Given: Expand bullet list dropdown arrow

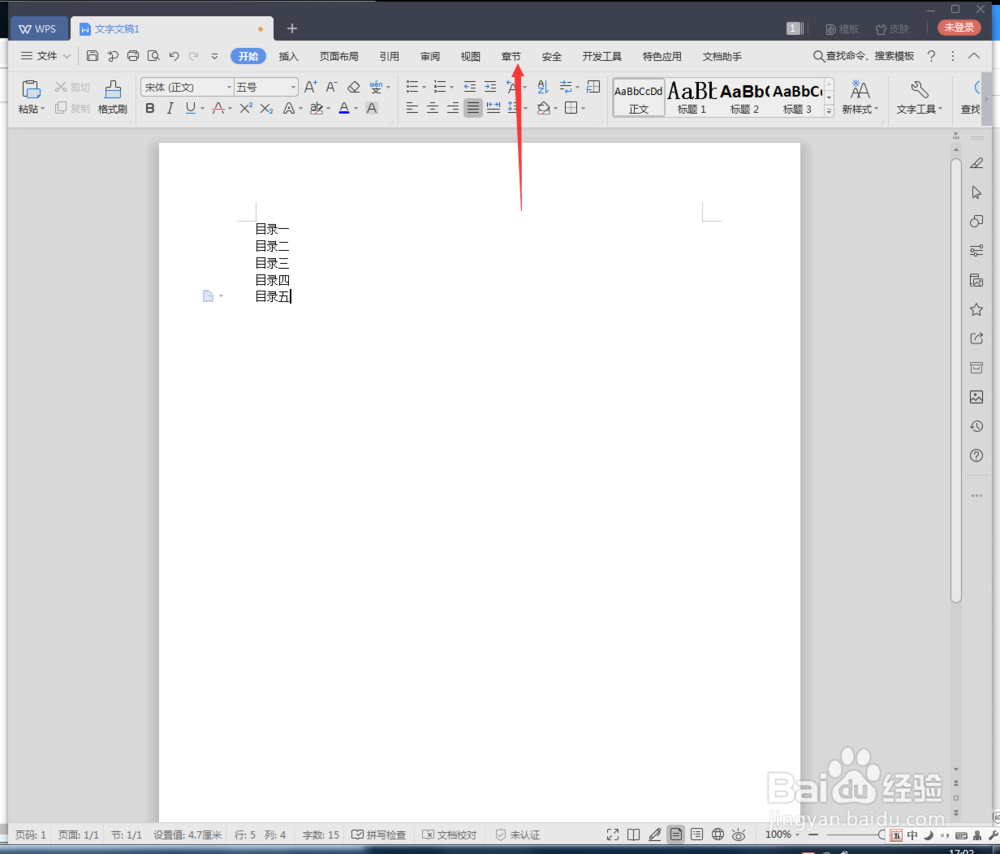Looking at the screenshot, I should tap(424, 87).
